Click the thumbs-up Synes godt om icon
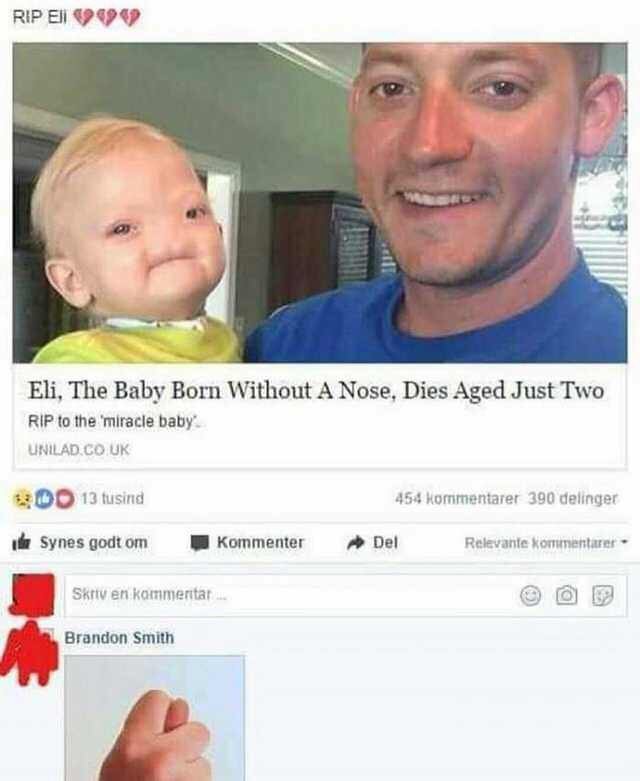Viewport: 640px width, 781px height. pyautogui.click(x=21, y=541)
